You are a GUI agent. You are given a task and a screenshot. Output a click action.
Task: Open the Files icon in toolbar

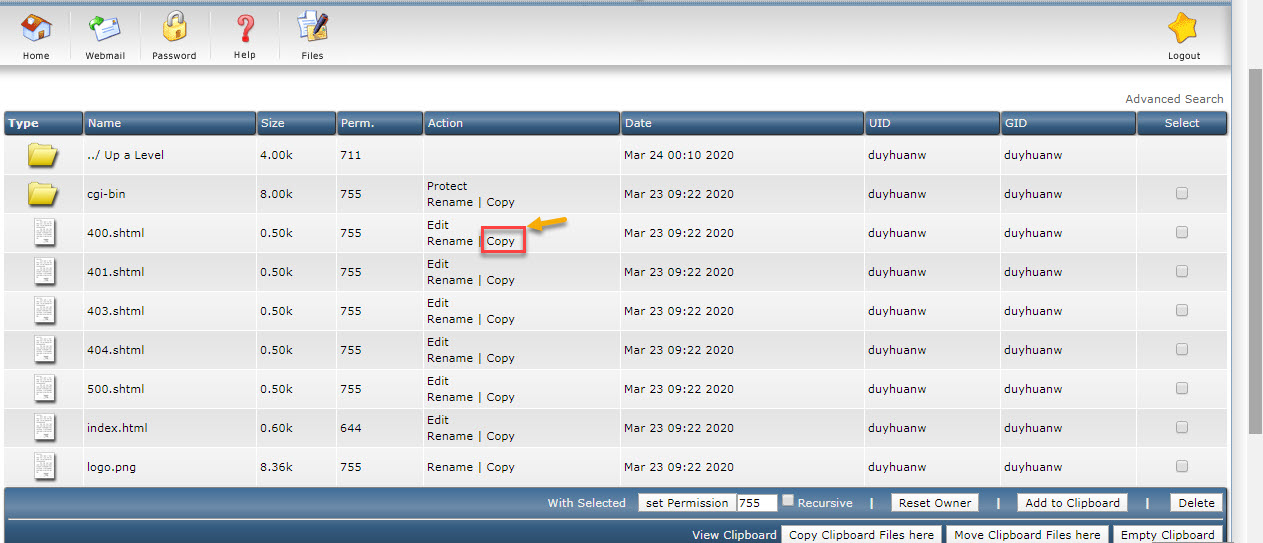[x=312, y=28]
